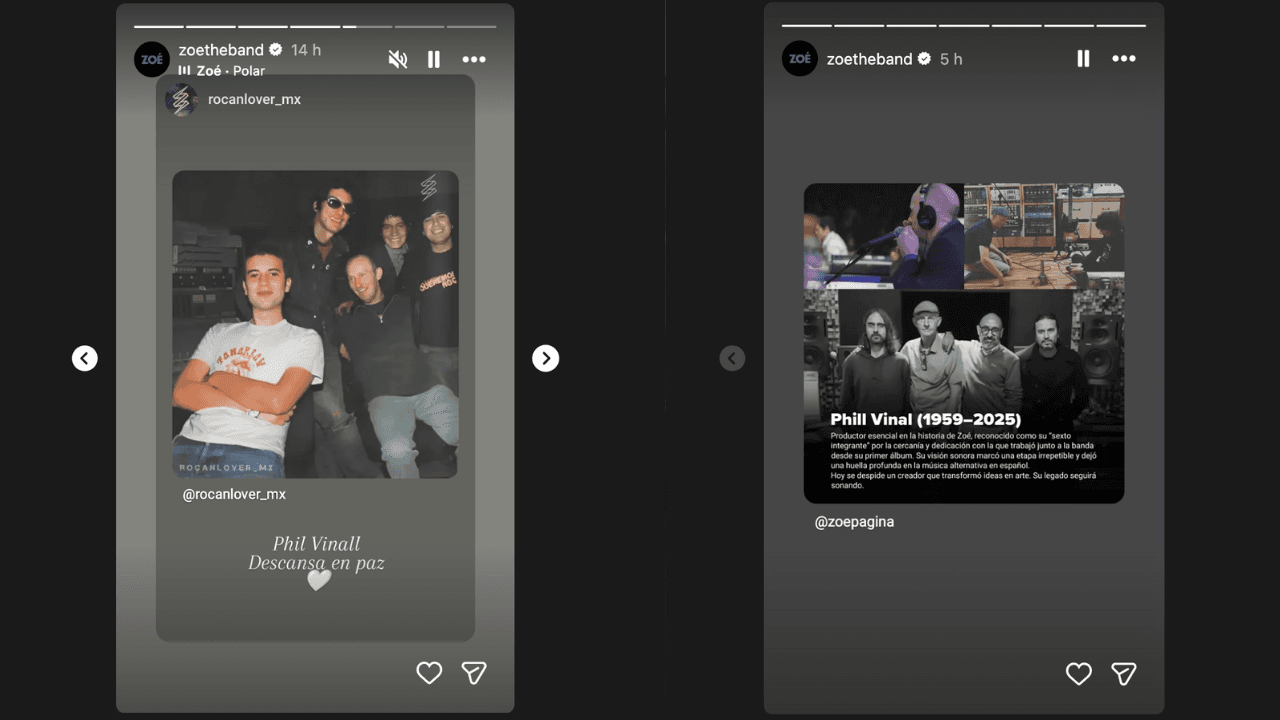Share the right story via send icon
1280x720 pixels.
1124,674
